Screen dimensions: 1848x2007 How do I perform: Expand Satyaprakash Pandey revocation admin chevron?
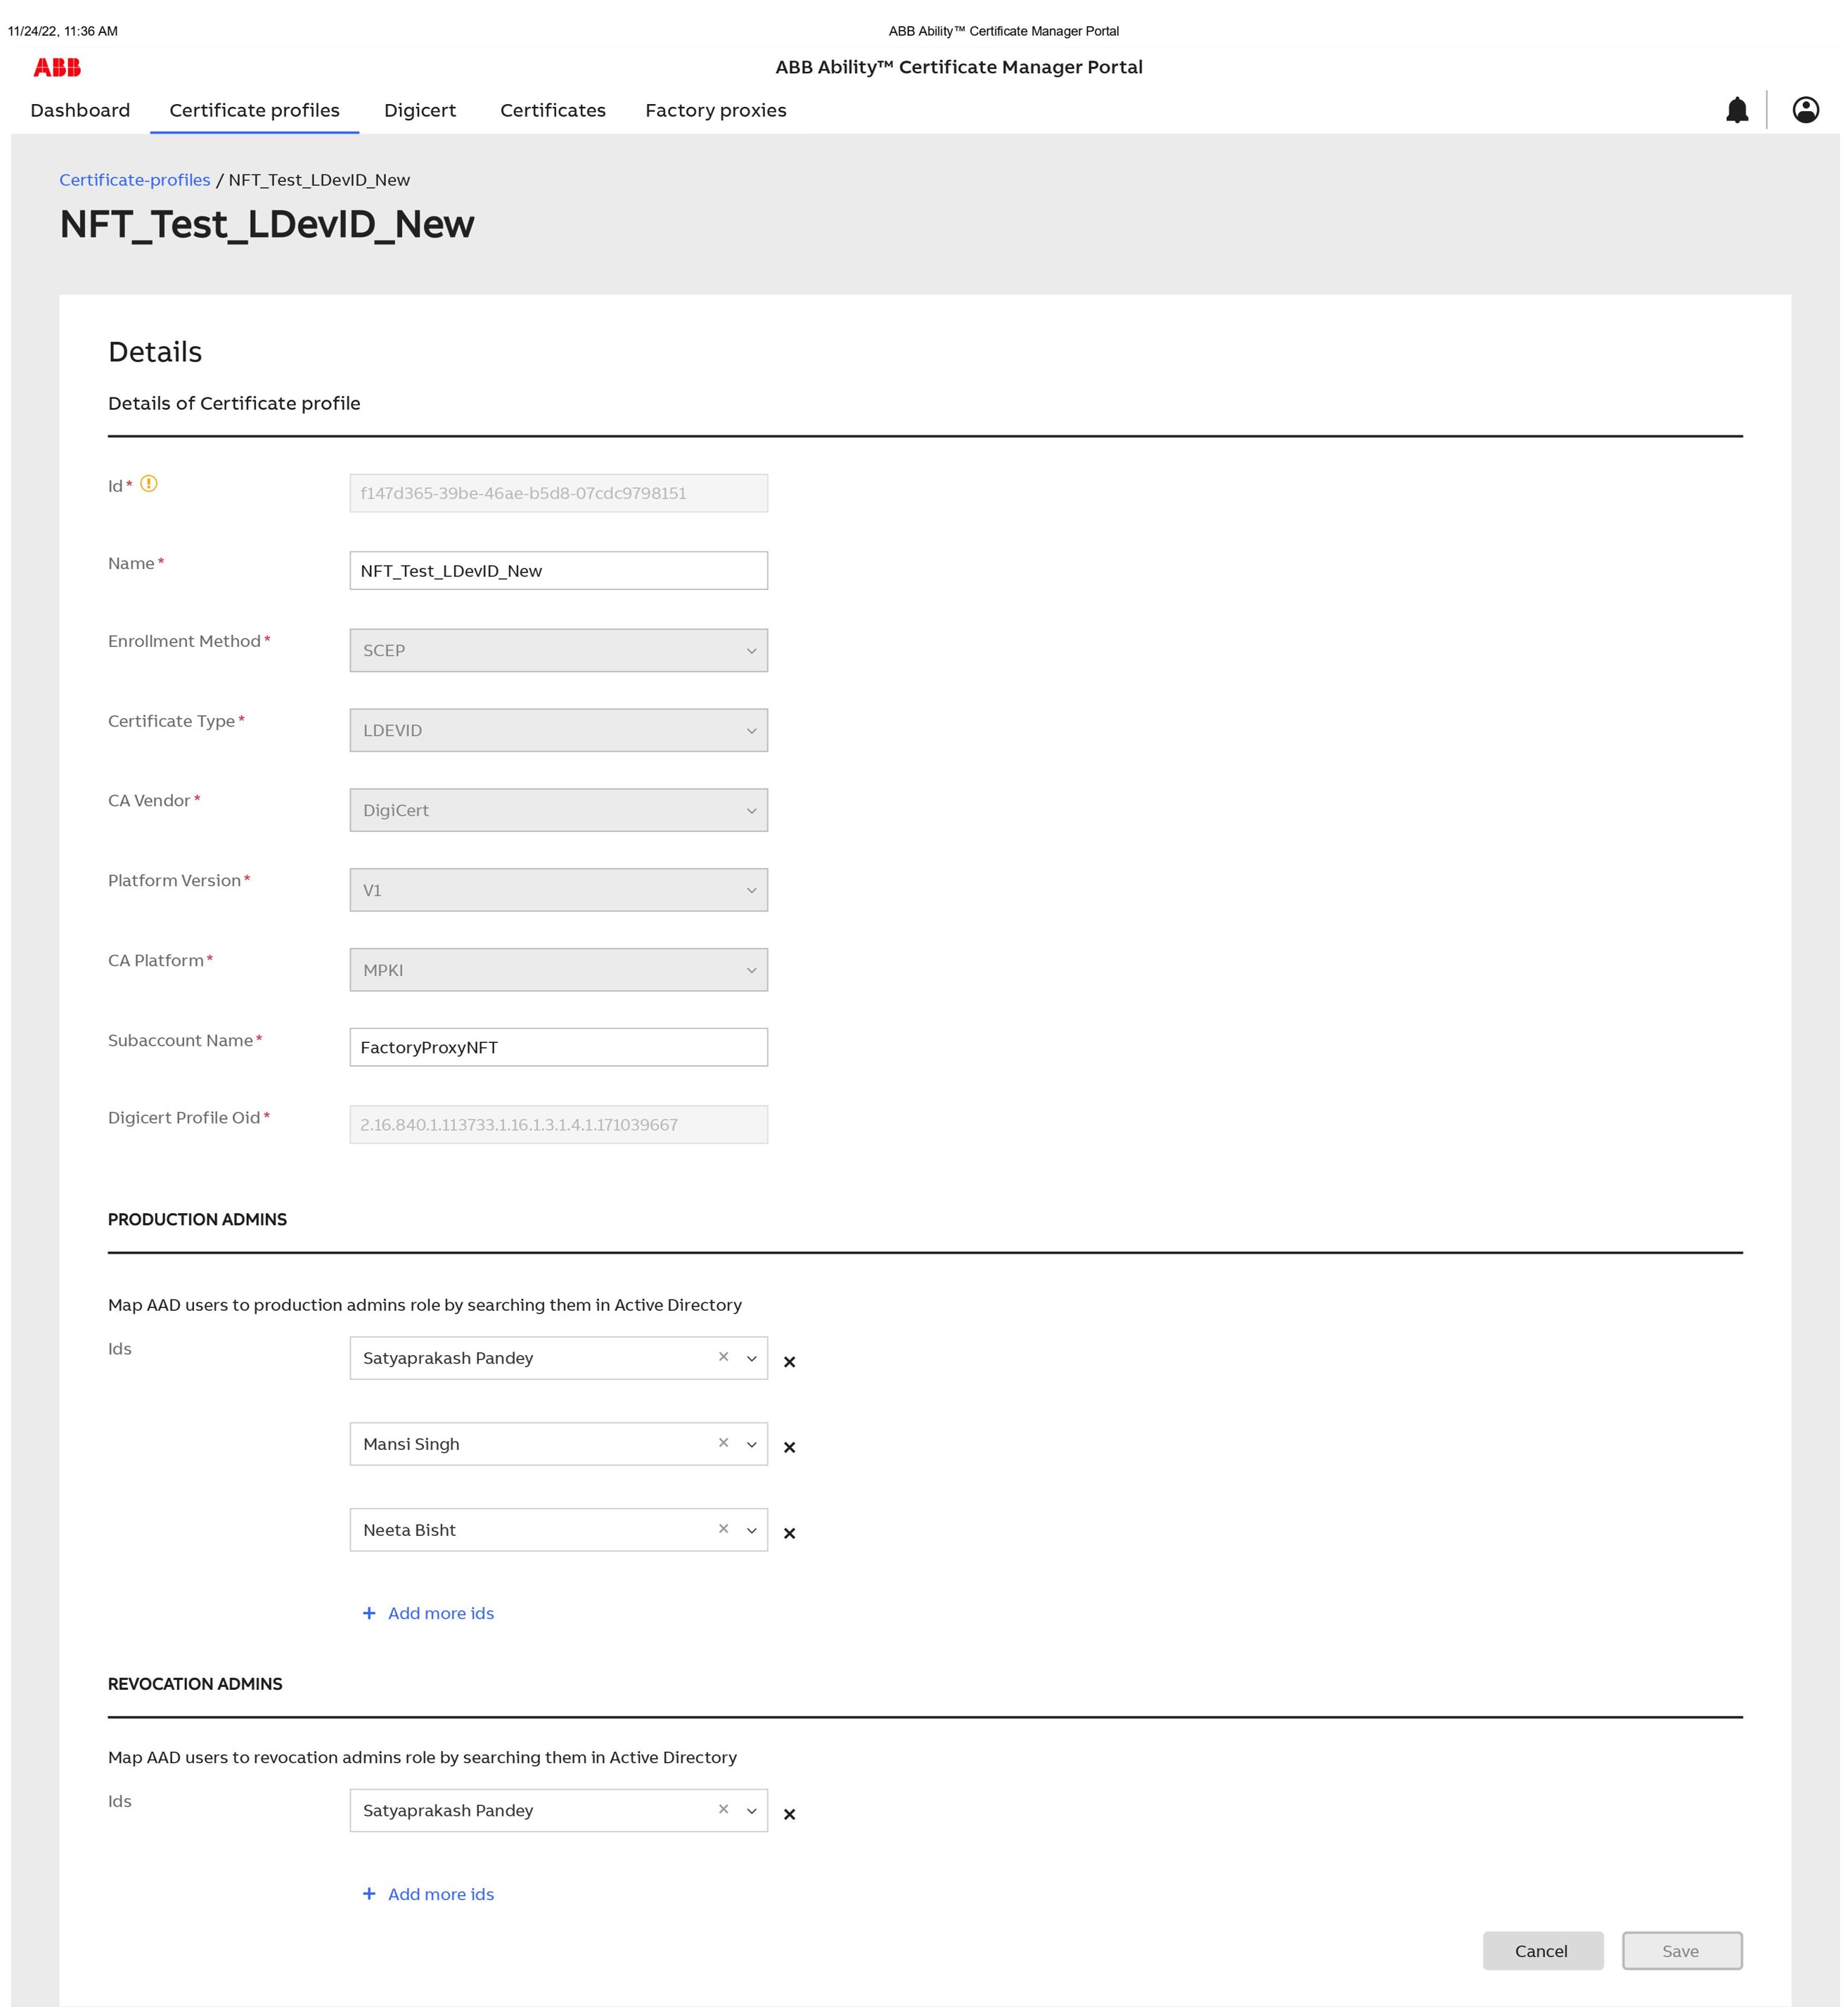(x=752, y=1812)
